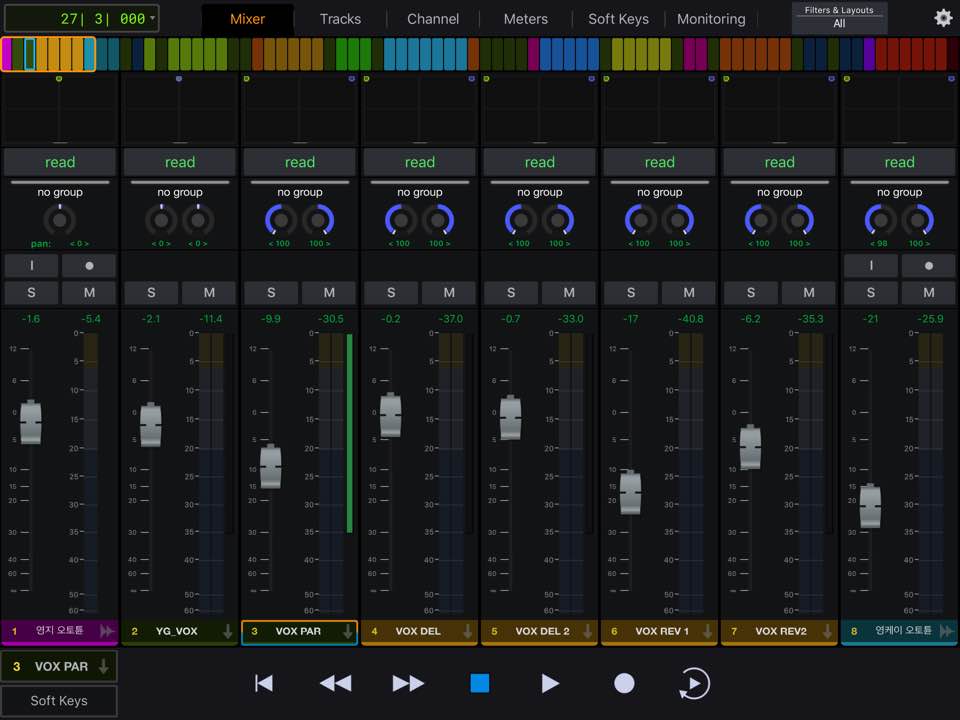This screenshot has height=720, width=960.
Task: Click return-to-start transport icon
Action: (x=264, y=683)
